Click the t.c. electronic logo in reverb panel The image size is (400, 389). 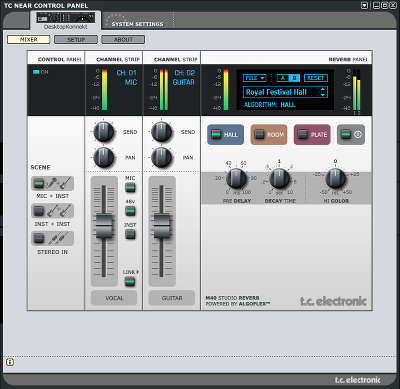point(333,301)
